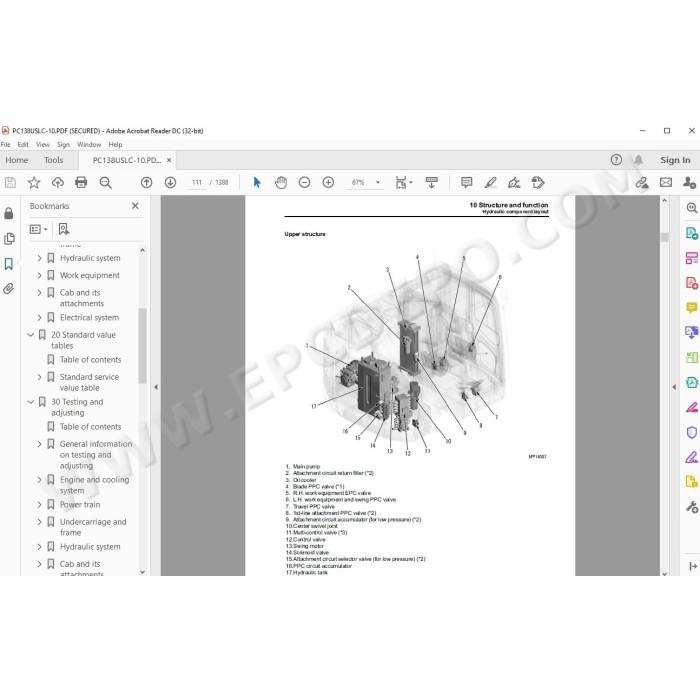The height and width of the screenshot is (700, 700).
Task: Open notifications bell icon
Action: click(x=638, y=160)
